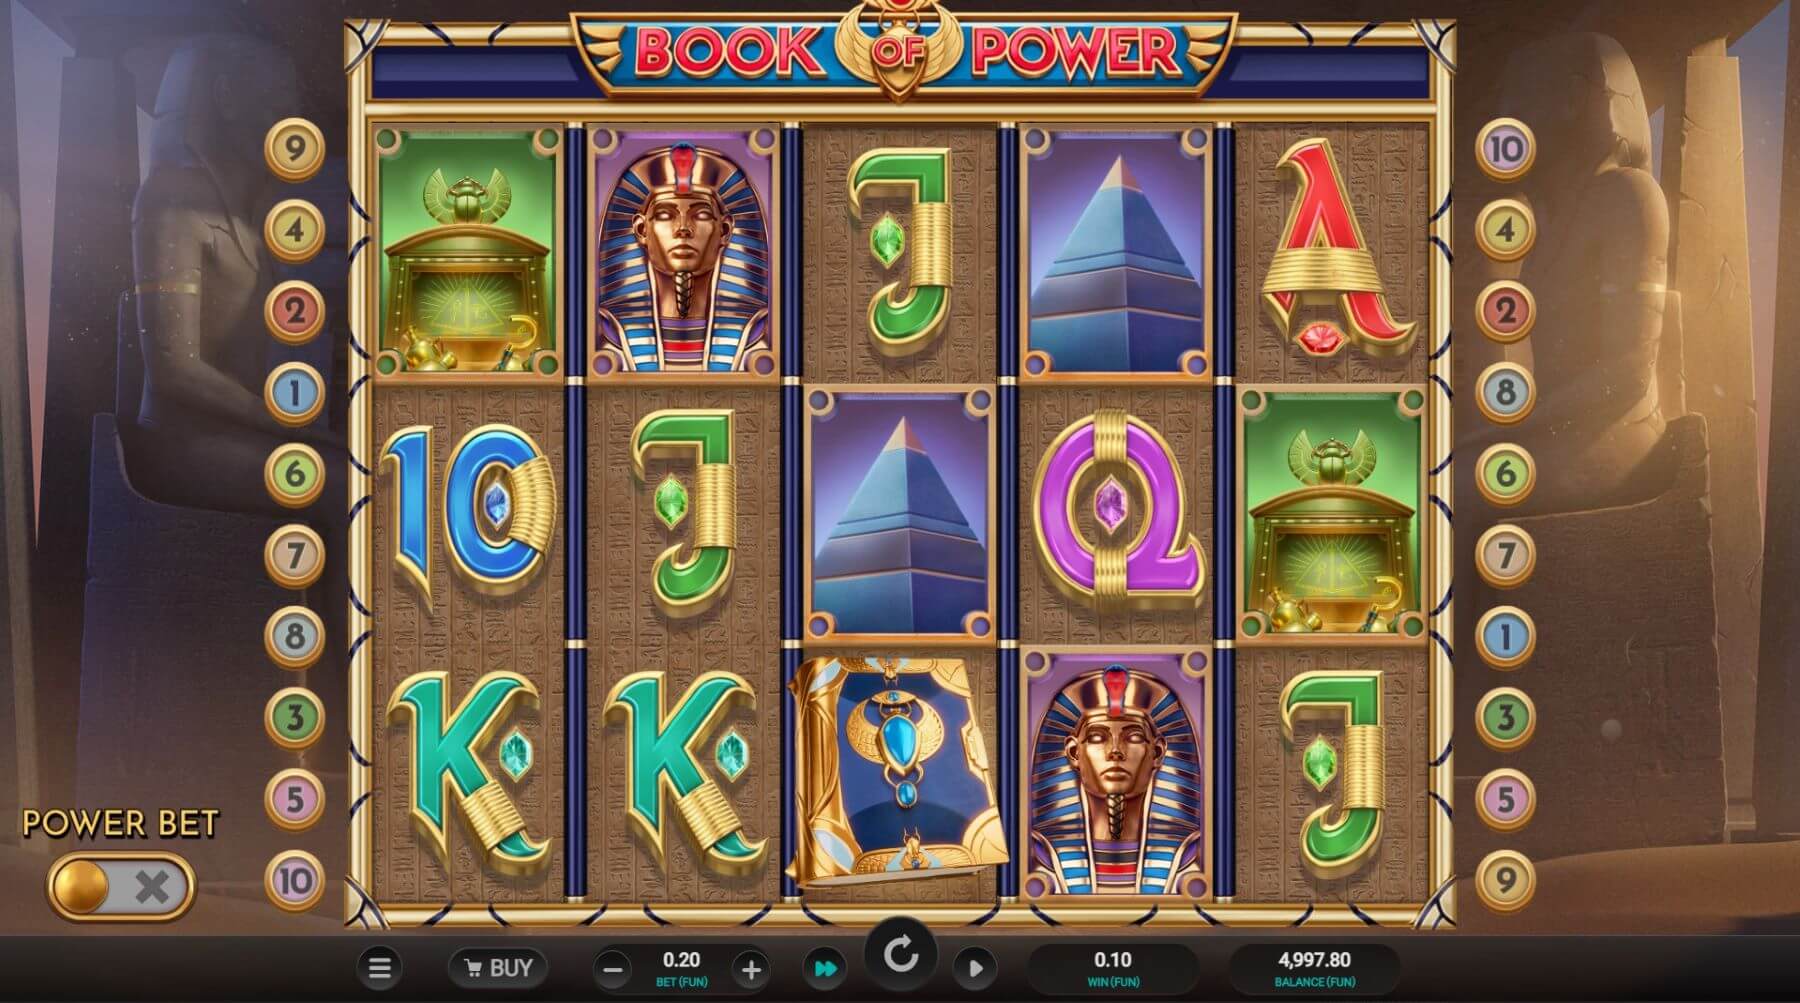Select payline 9 marker on left
Viewport: 1800px width, 1003px height.
[x=295, y=149]
